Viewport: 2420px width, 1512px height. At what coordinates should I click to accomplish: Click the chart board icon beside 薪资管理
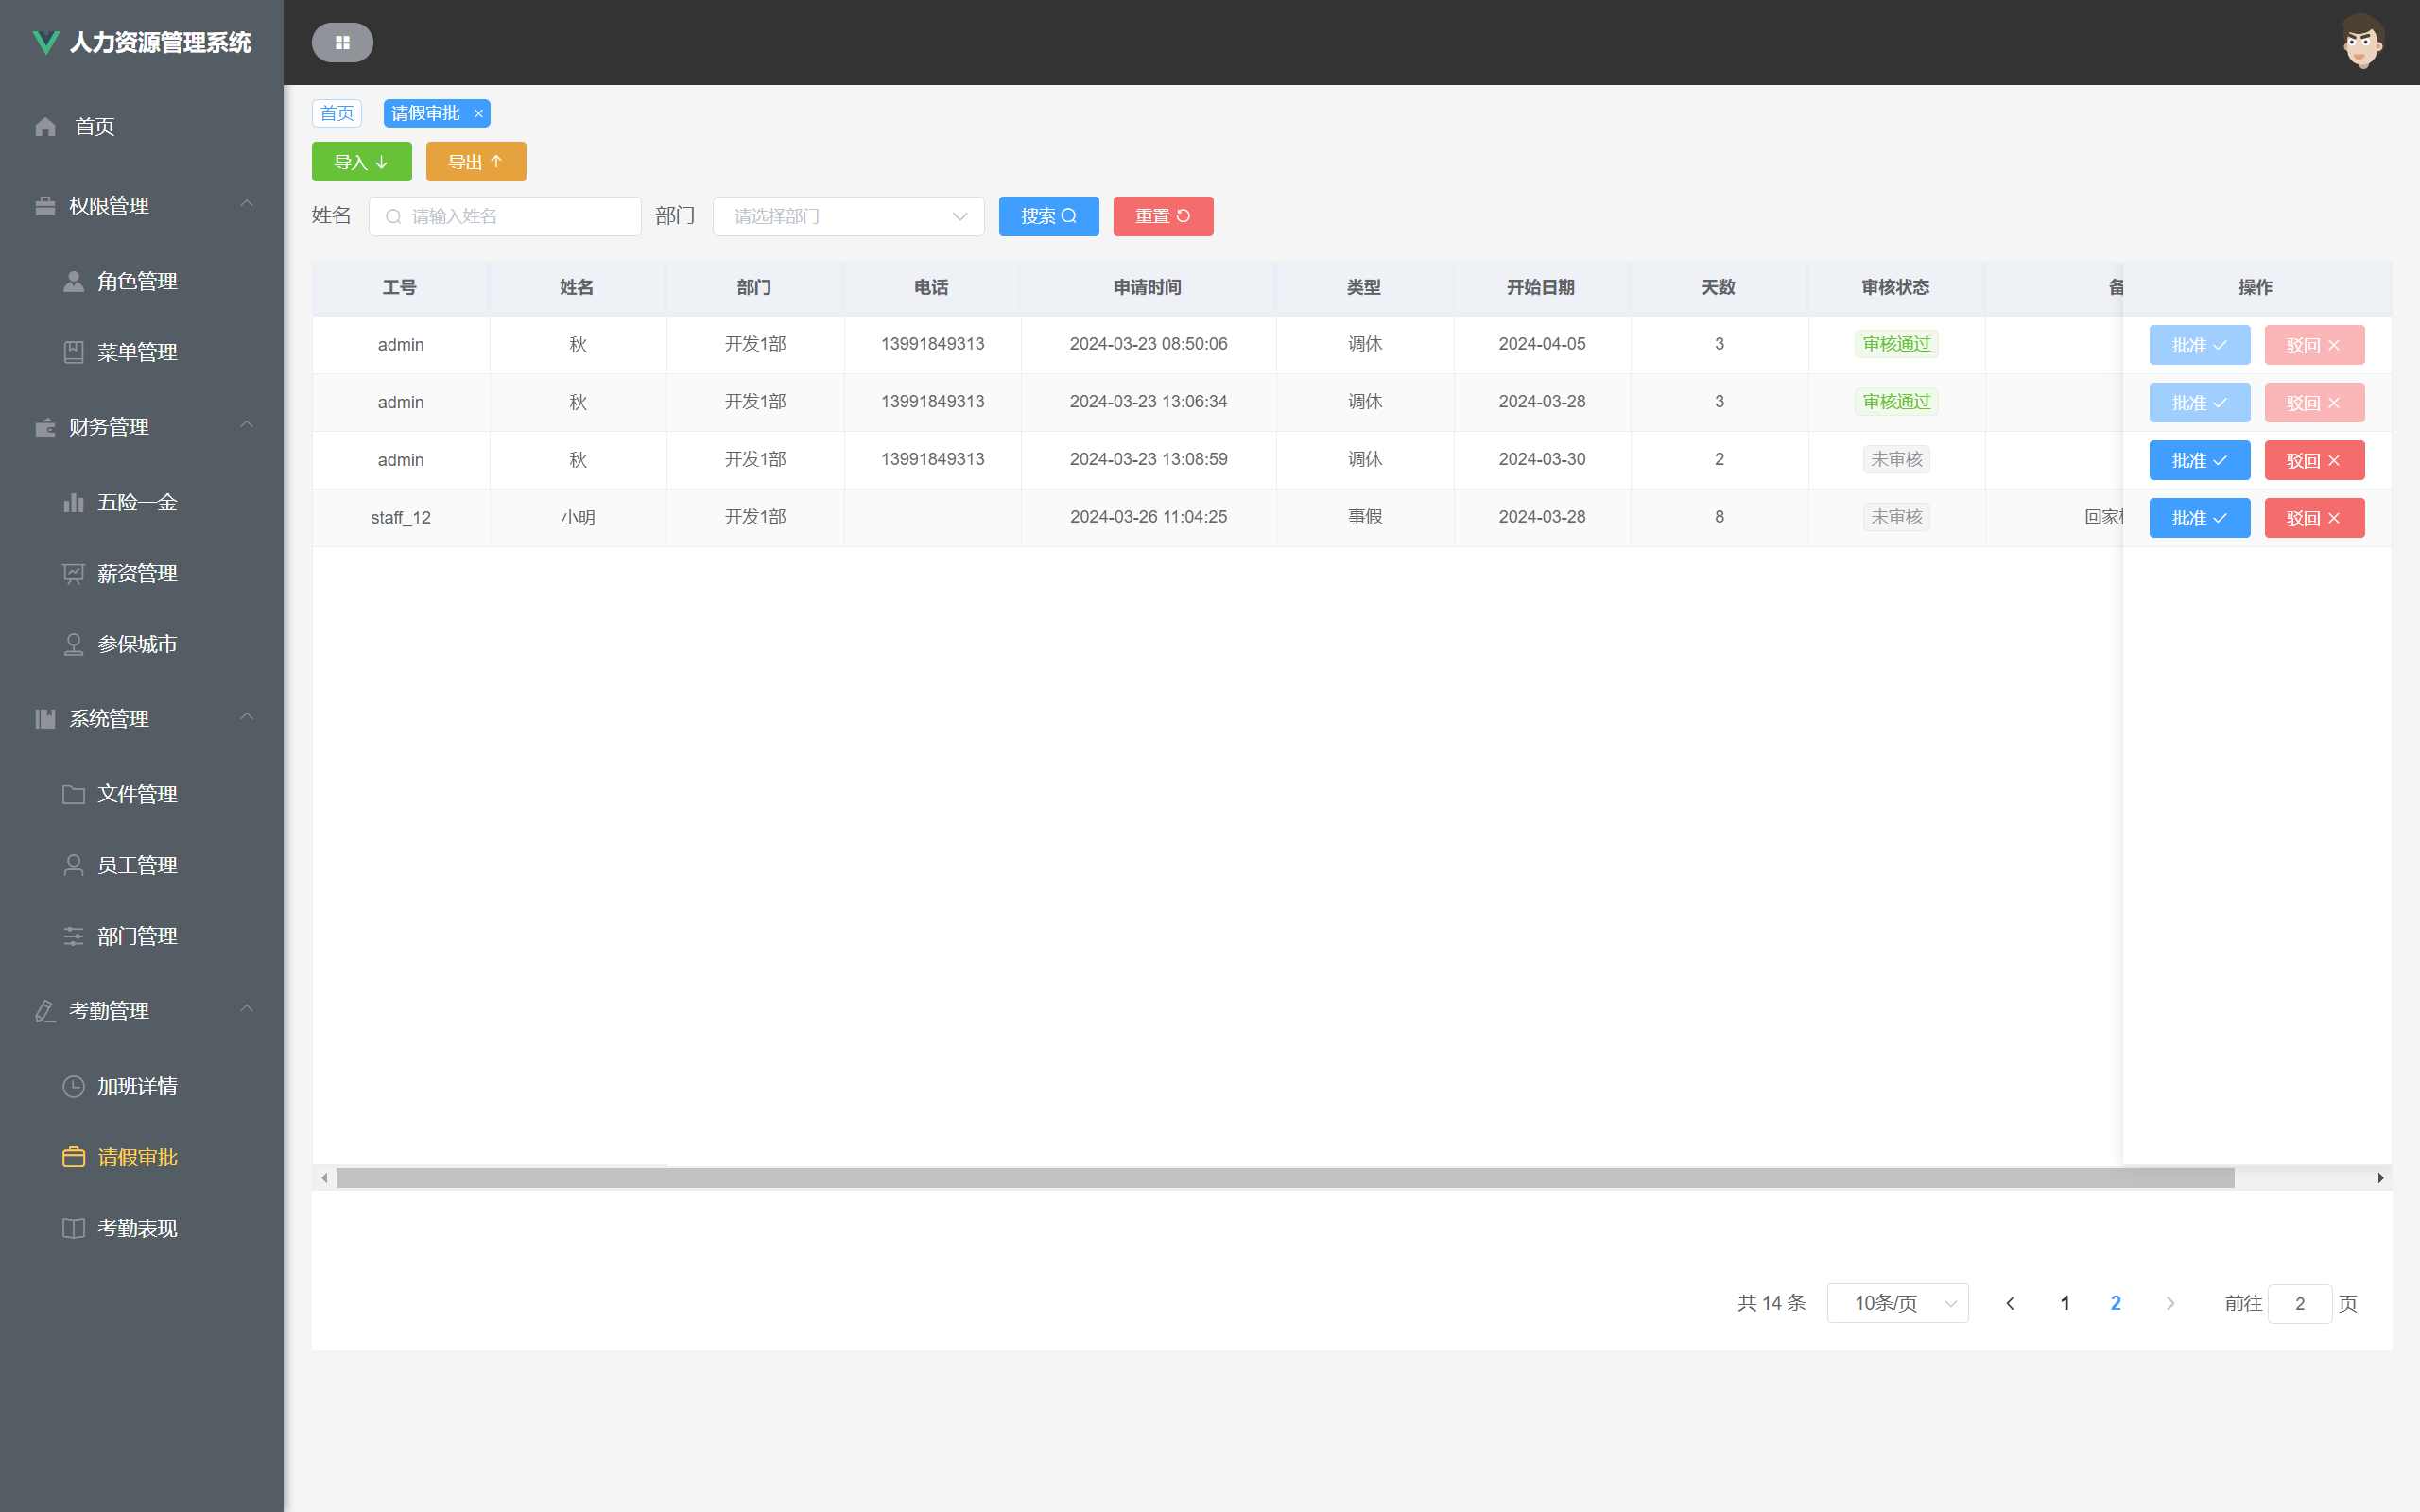coord(74,573)
